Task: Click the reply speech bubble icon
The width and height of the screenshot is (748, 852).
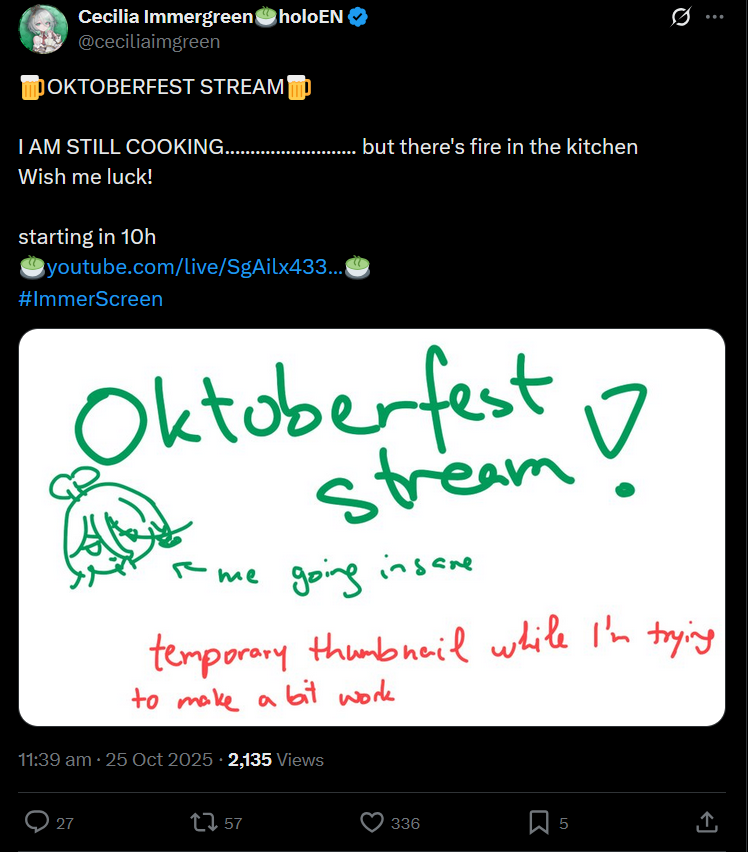Action: pos(37,822)
